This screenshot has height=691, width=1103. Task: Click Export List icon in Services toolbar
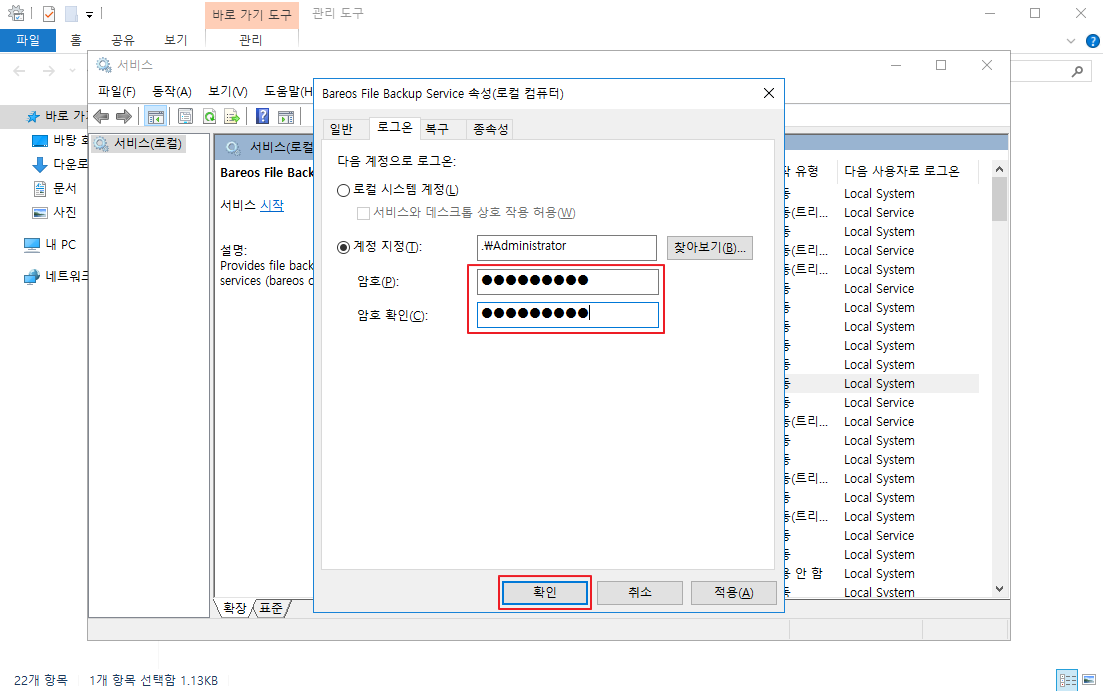[x=232, y=116]
